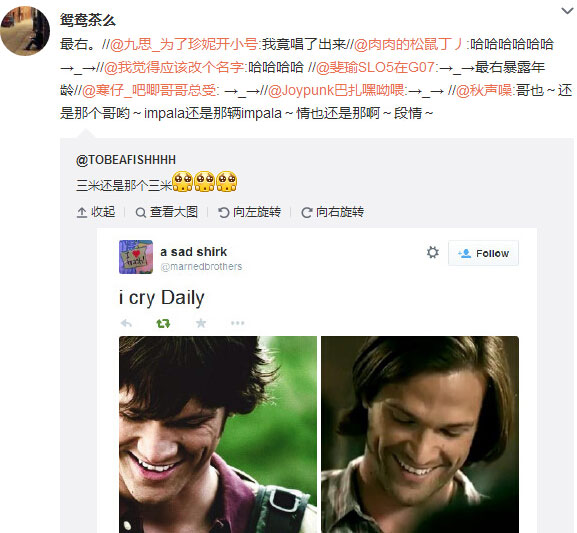Click the tweet reply arrow icon
Viewport: 577px width, 533px height.
coord(126,323)
